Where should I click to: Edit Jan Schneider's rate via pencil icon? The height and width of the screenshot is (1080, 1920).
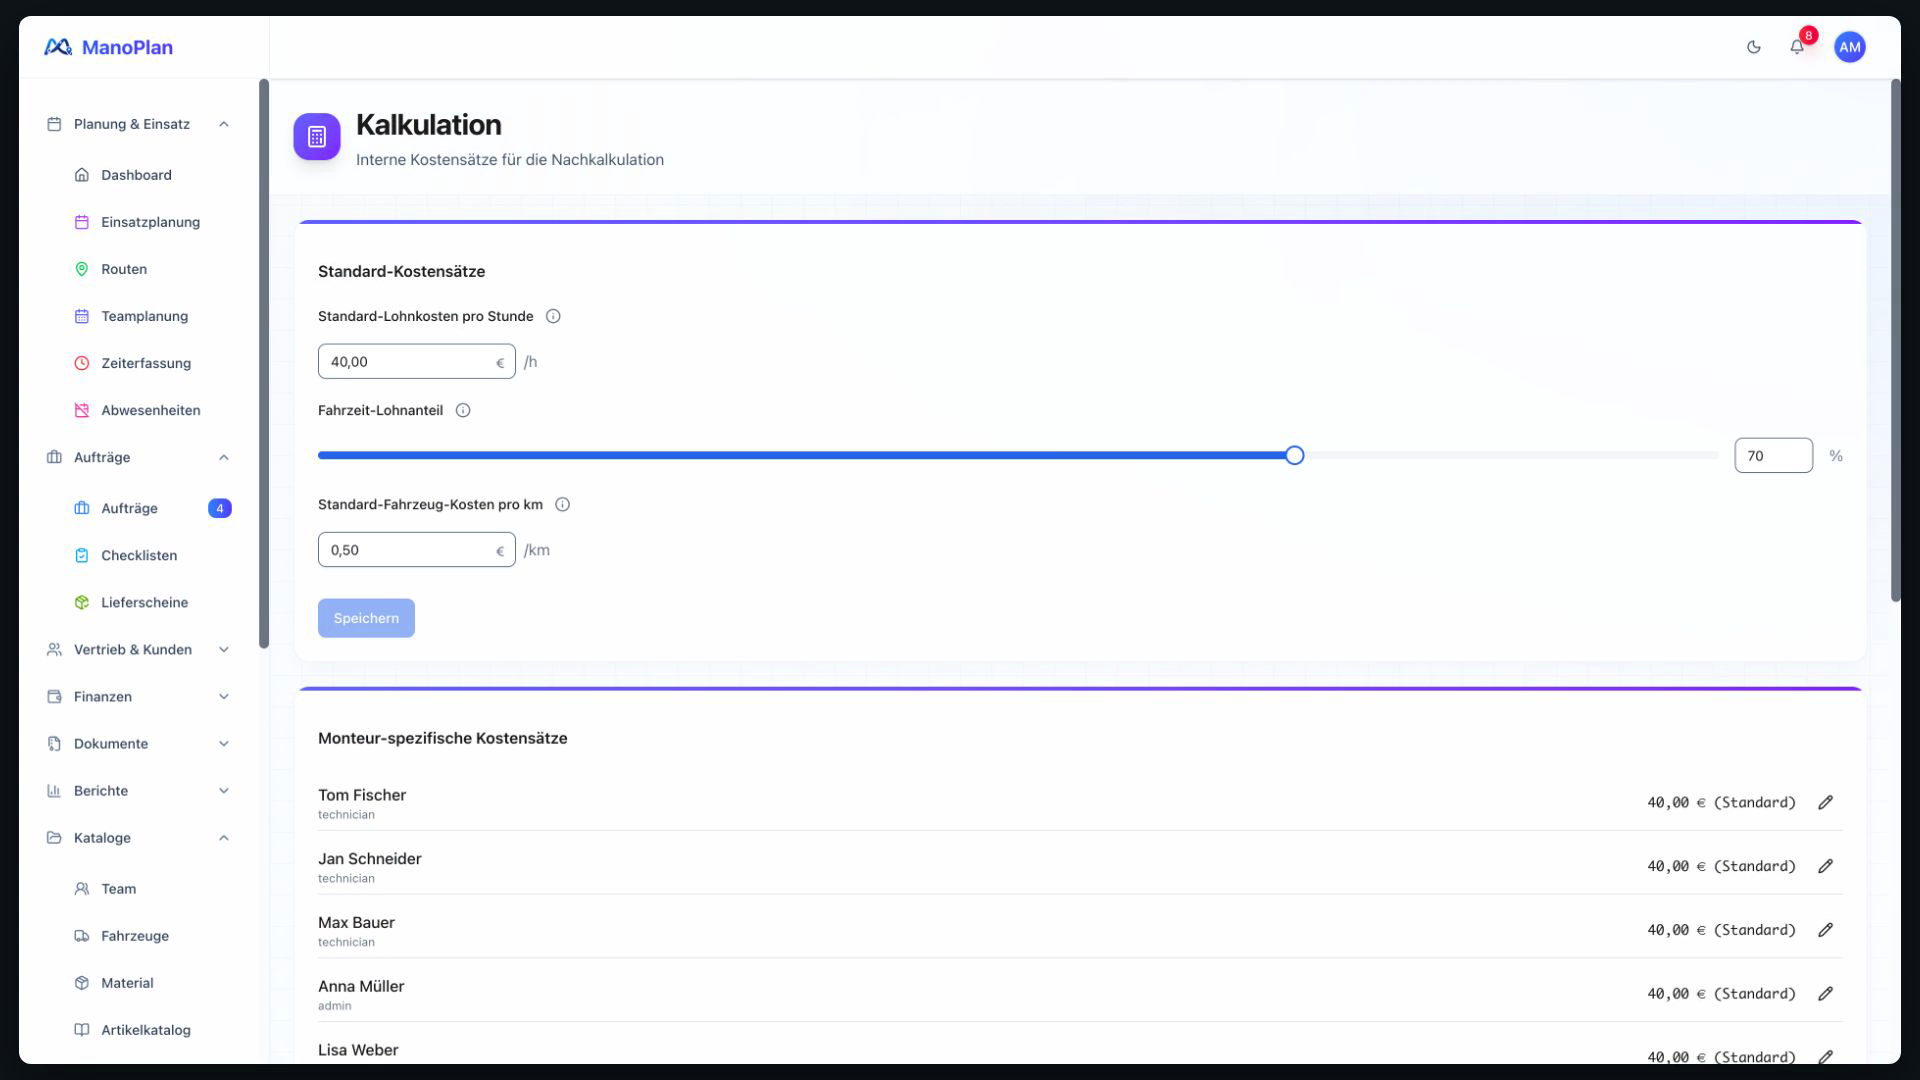click(1825, 866)
